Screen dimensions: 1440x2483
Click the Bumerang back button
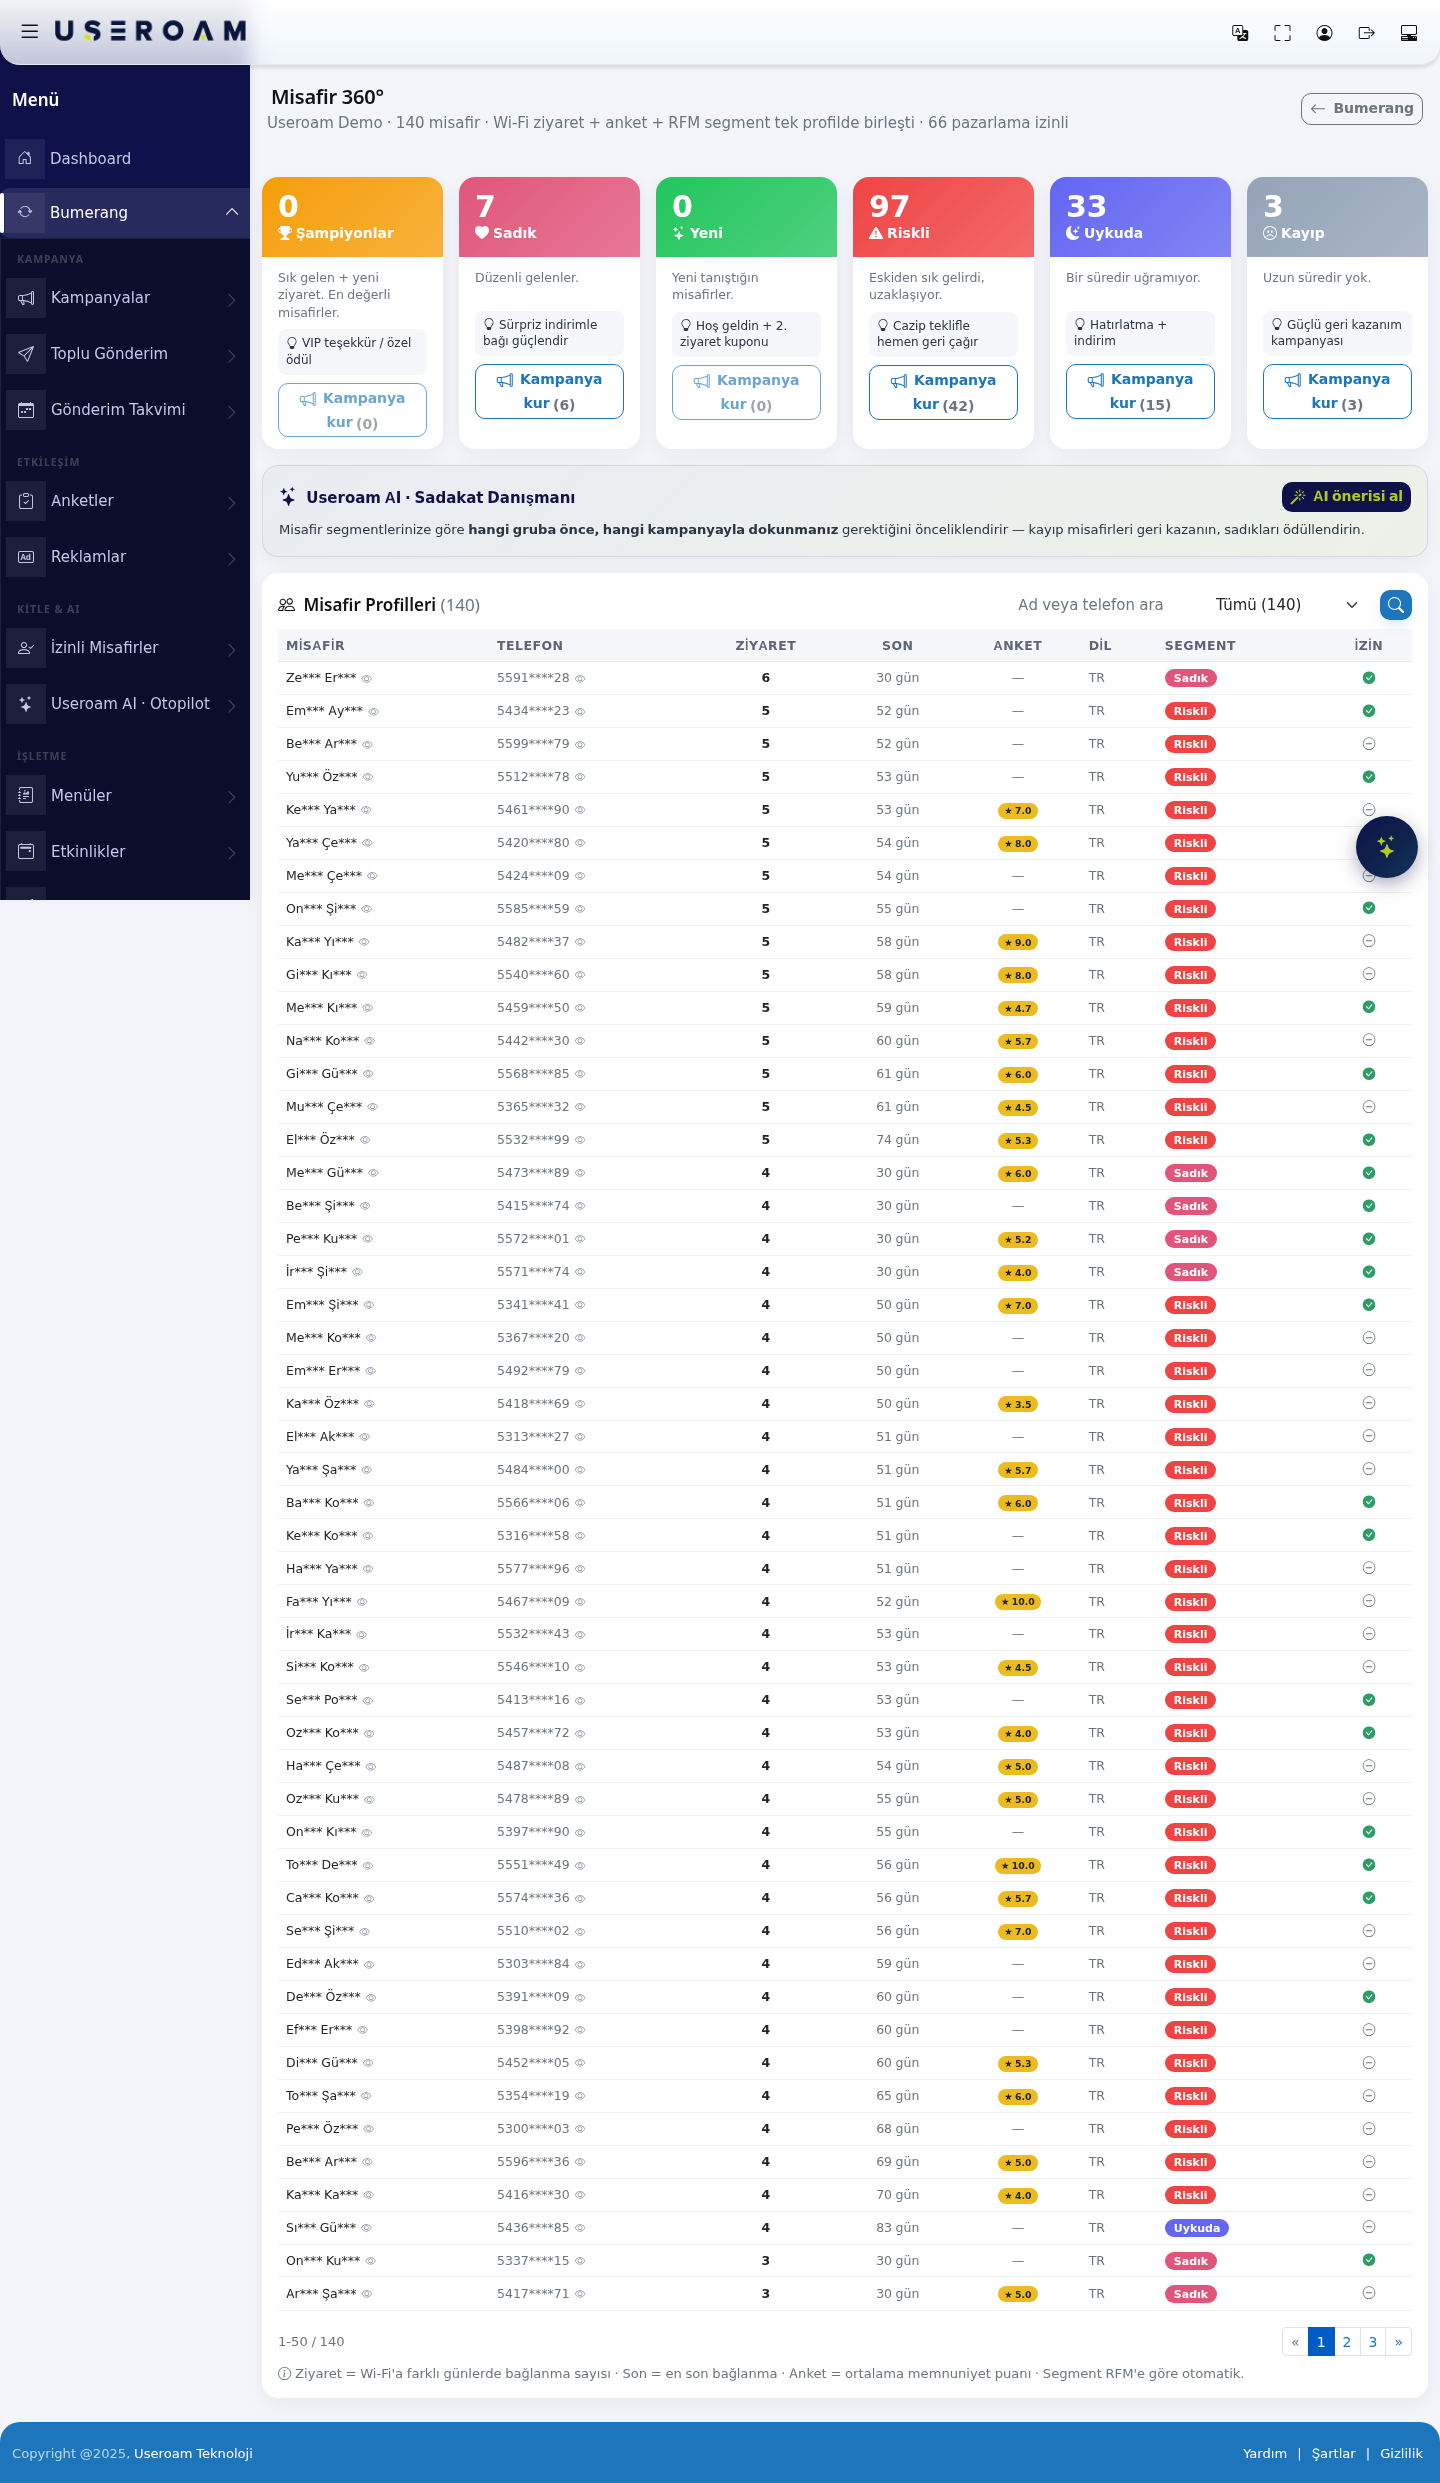tap(1362, 108)
